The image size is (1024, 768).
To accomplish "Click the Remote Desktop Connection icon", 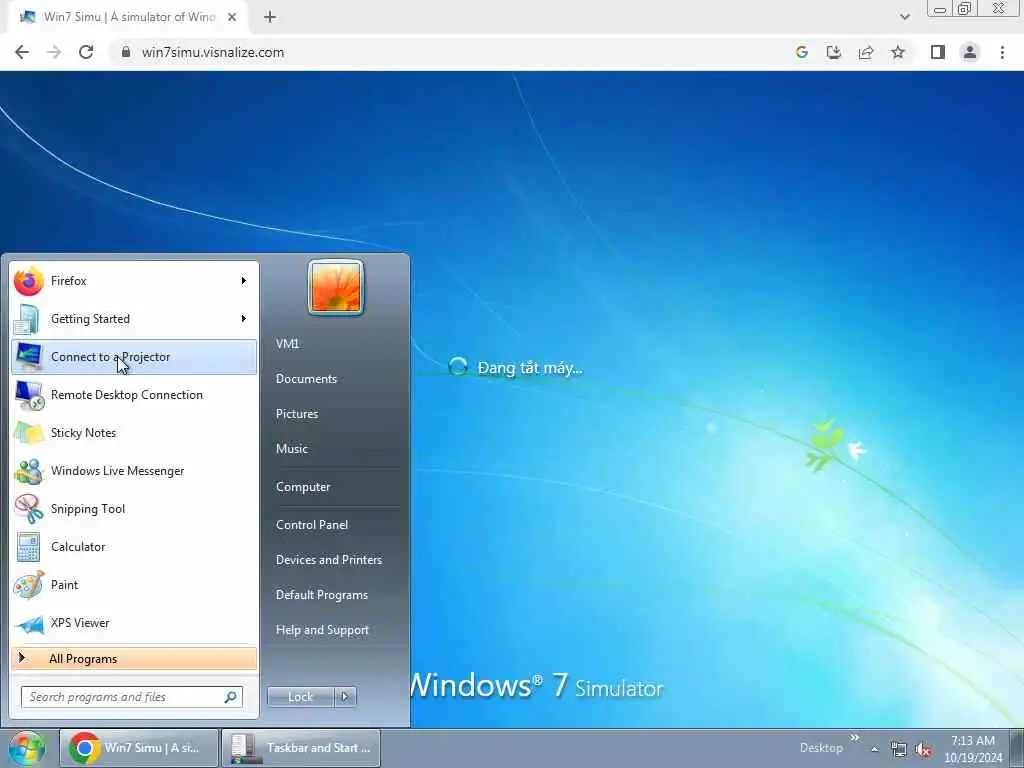I will click(29, 395).
